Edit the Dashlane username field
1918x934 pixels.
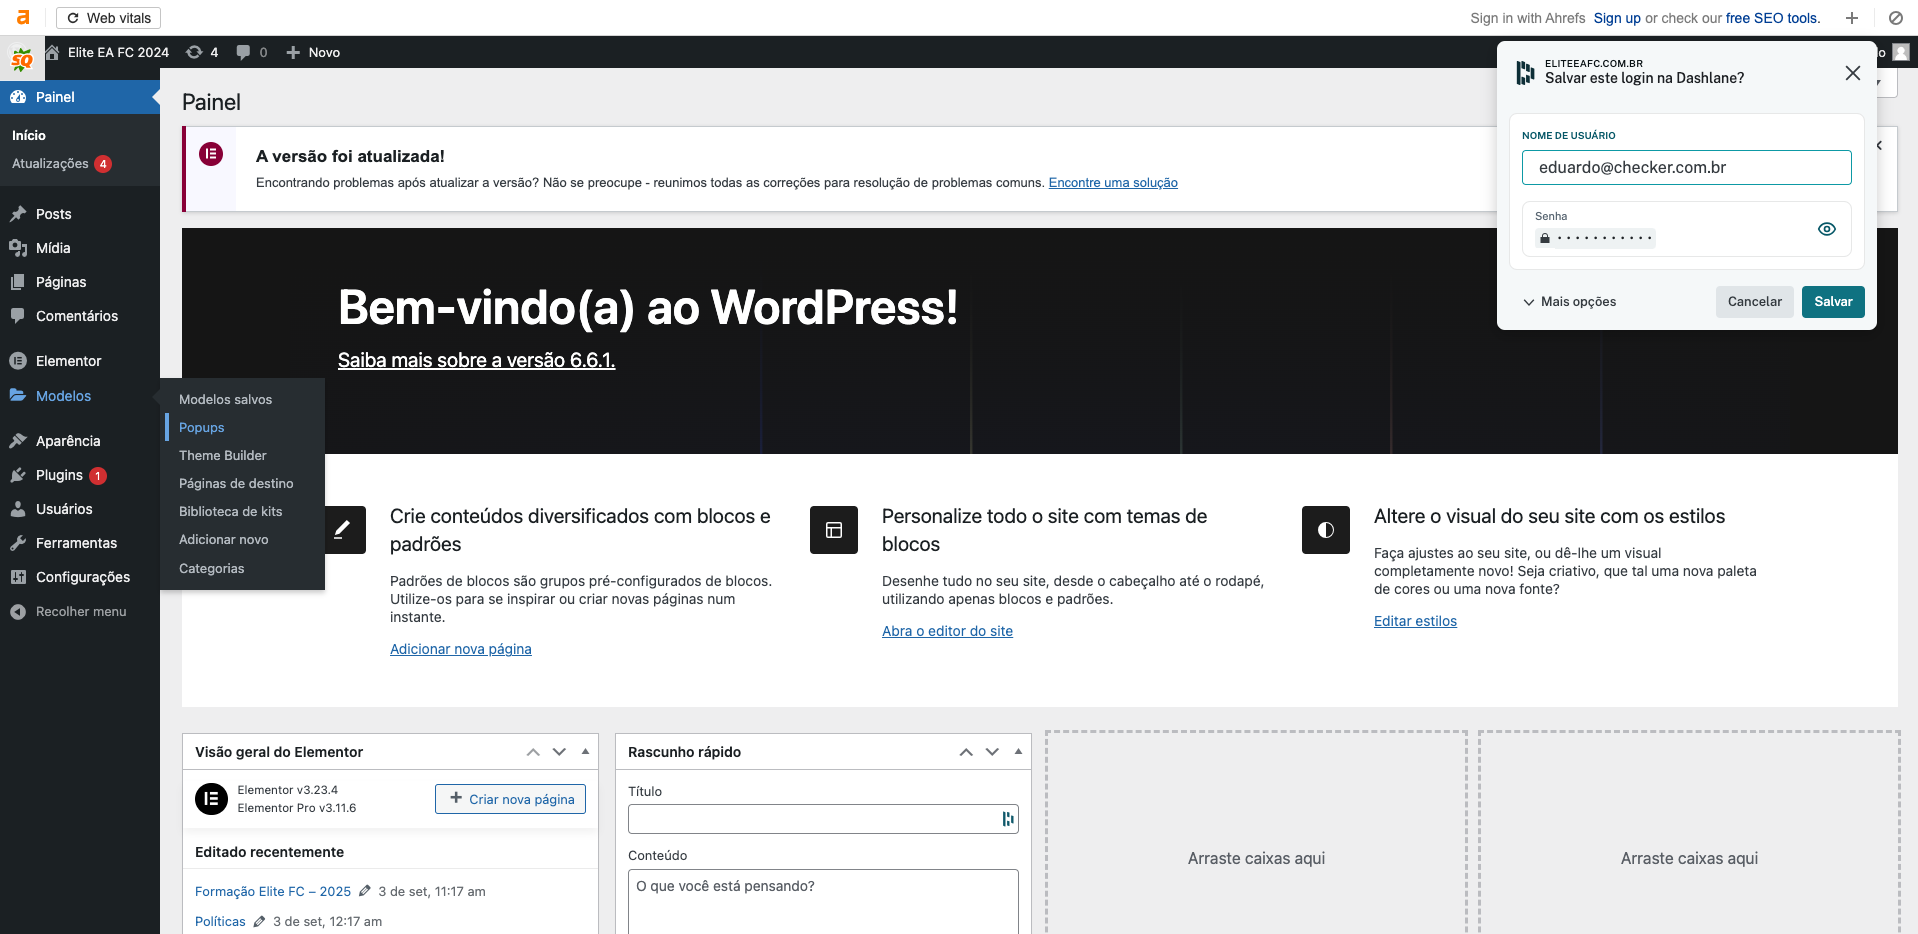(1686, 167)
